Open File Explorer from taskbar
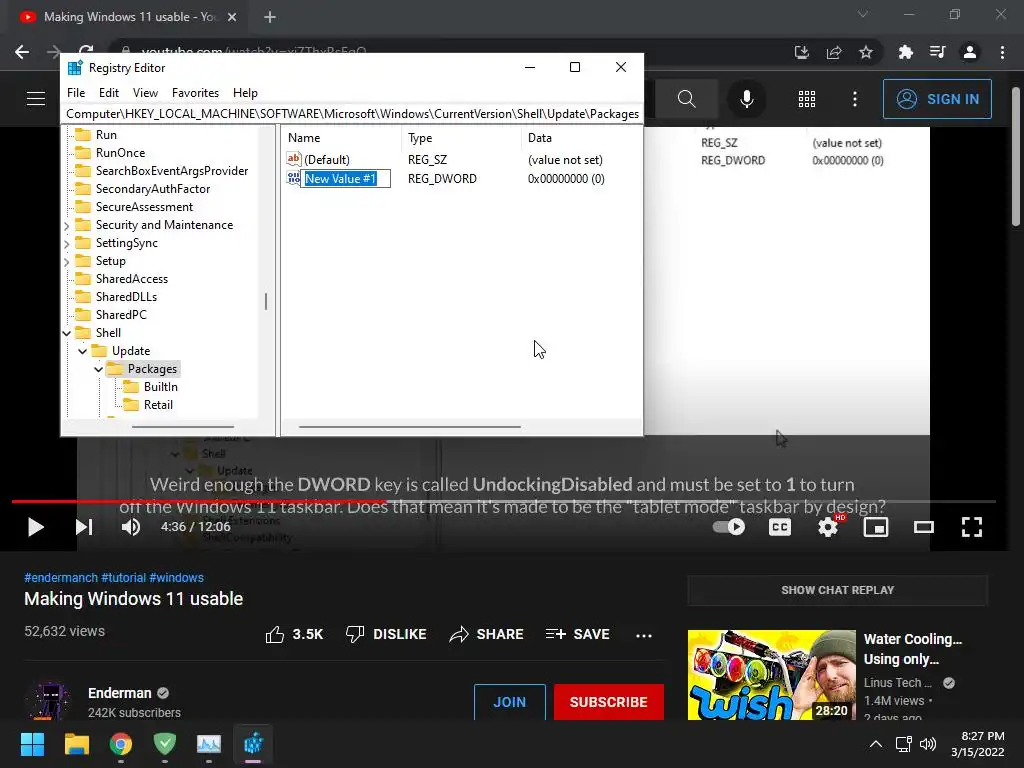 coord(76,744)
